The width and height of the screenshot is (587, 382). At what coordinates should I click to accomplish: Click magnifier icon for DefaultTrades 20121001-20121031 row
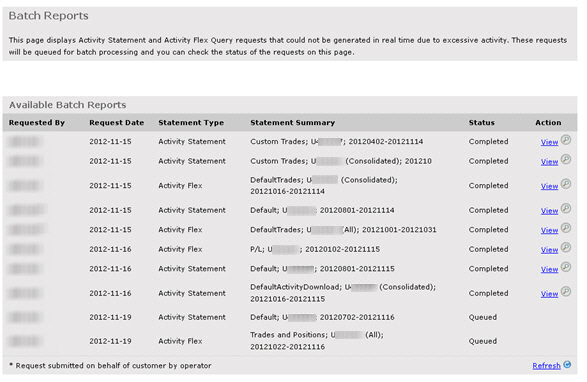(x=566, y=228)
